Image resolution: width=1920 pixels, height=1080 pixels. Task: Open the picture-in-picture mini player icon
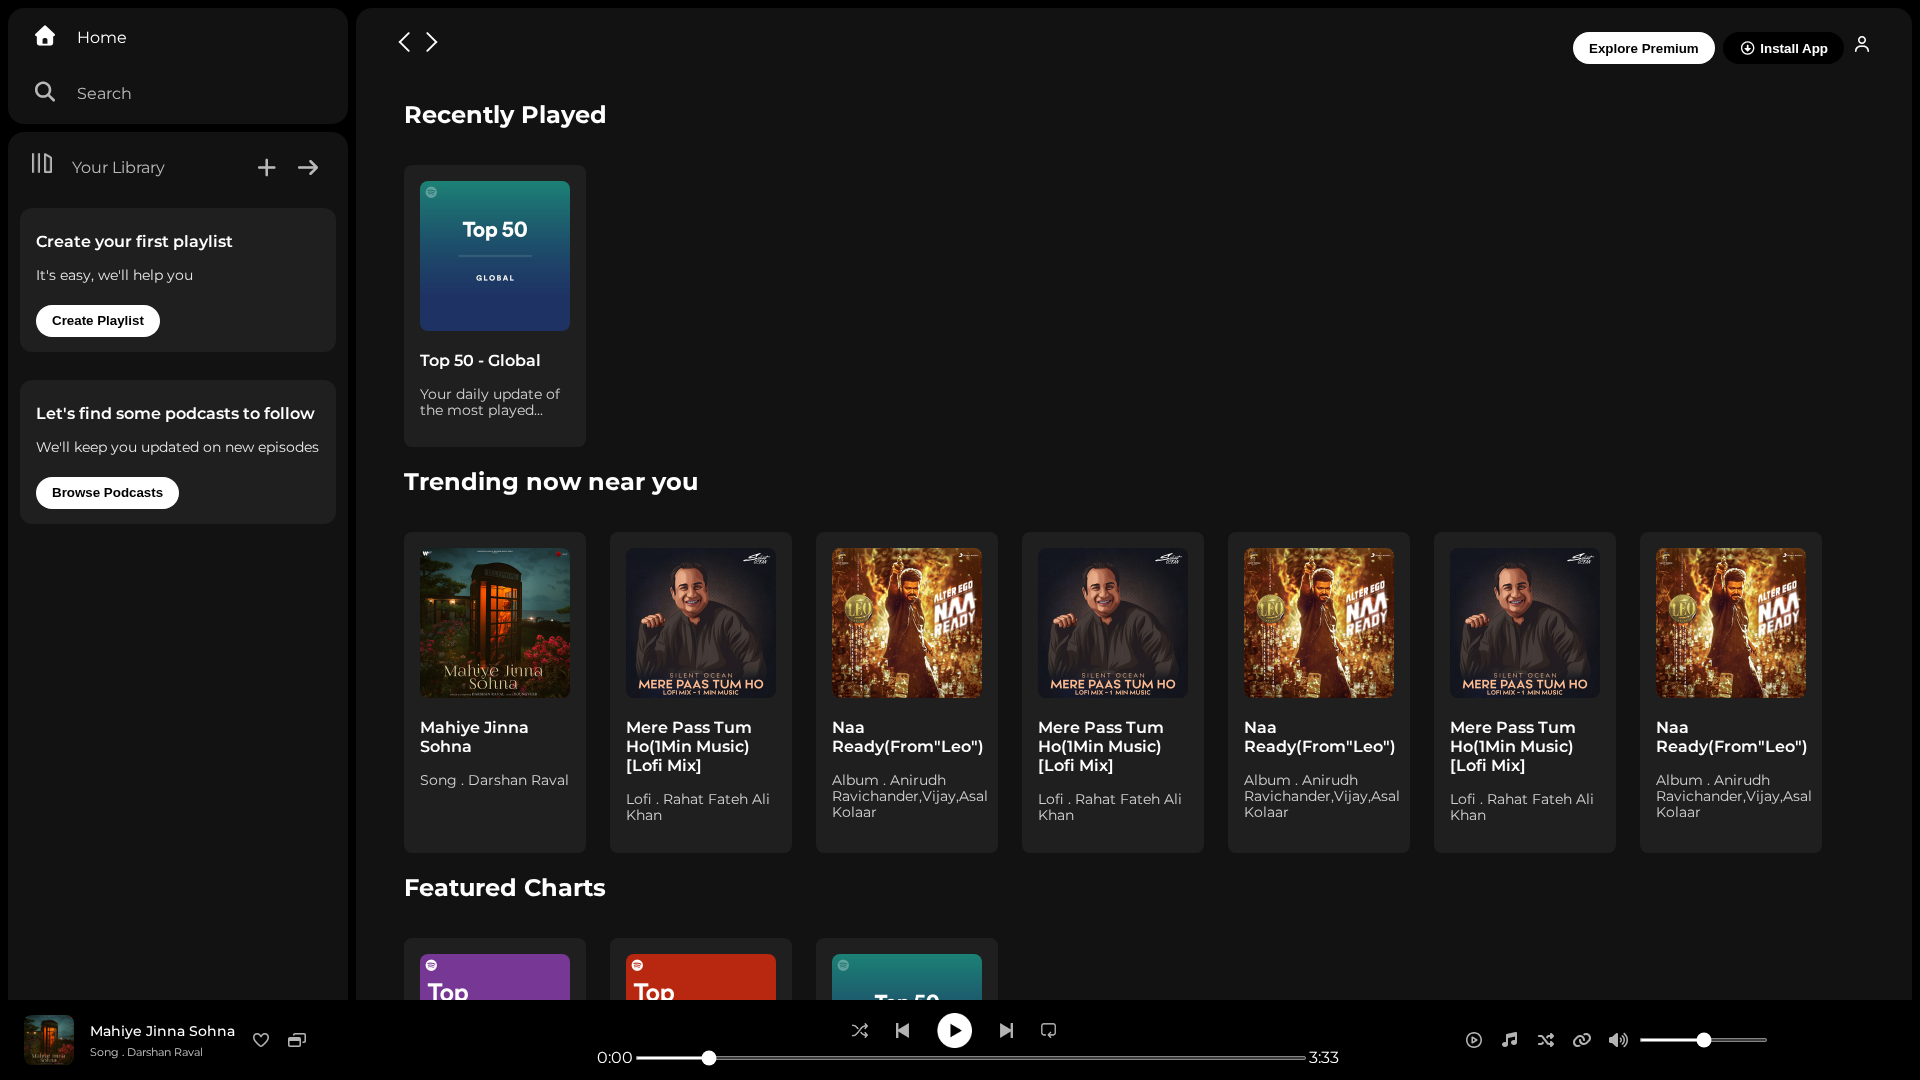297,1040
